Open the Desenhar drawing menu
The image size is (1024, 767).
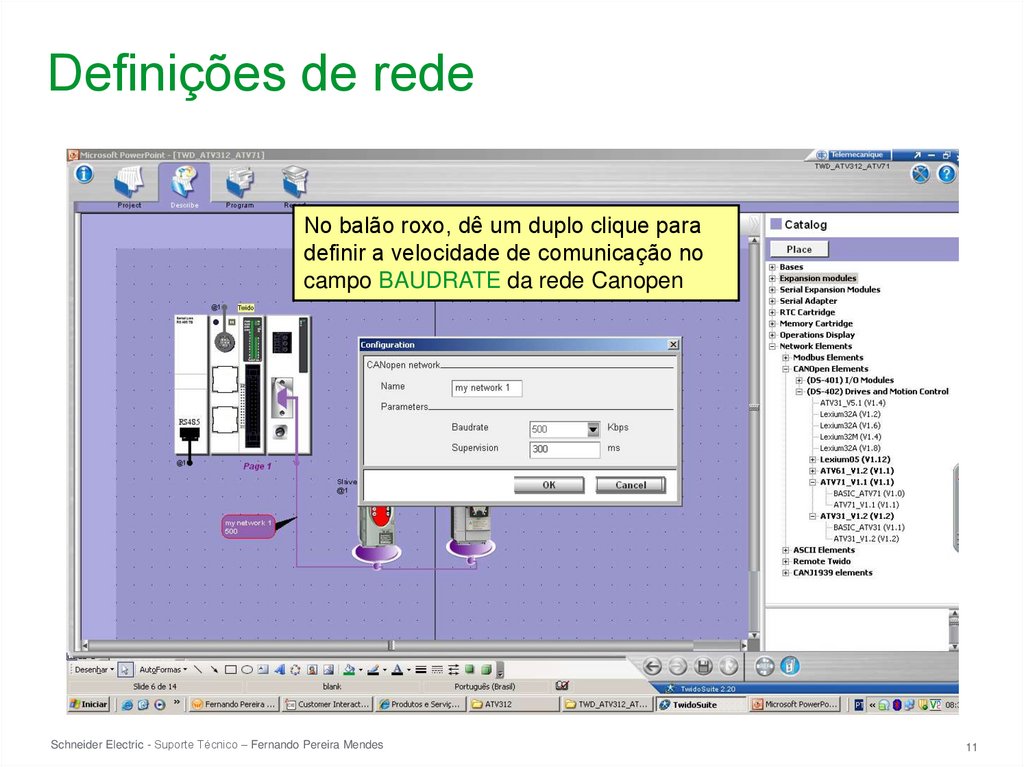[x=93, y=670]
